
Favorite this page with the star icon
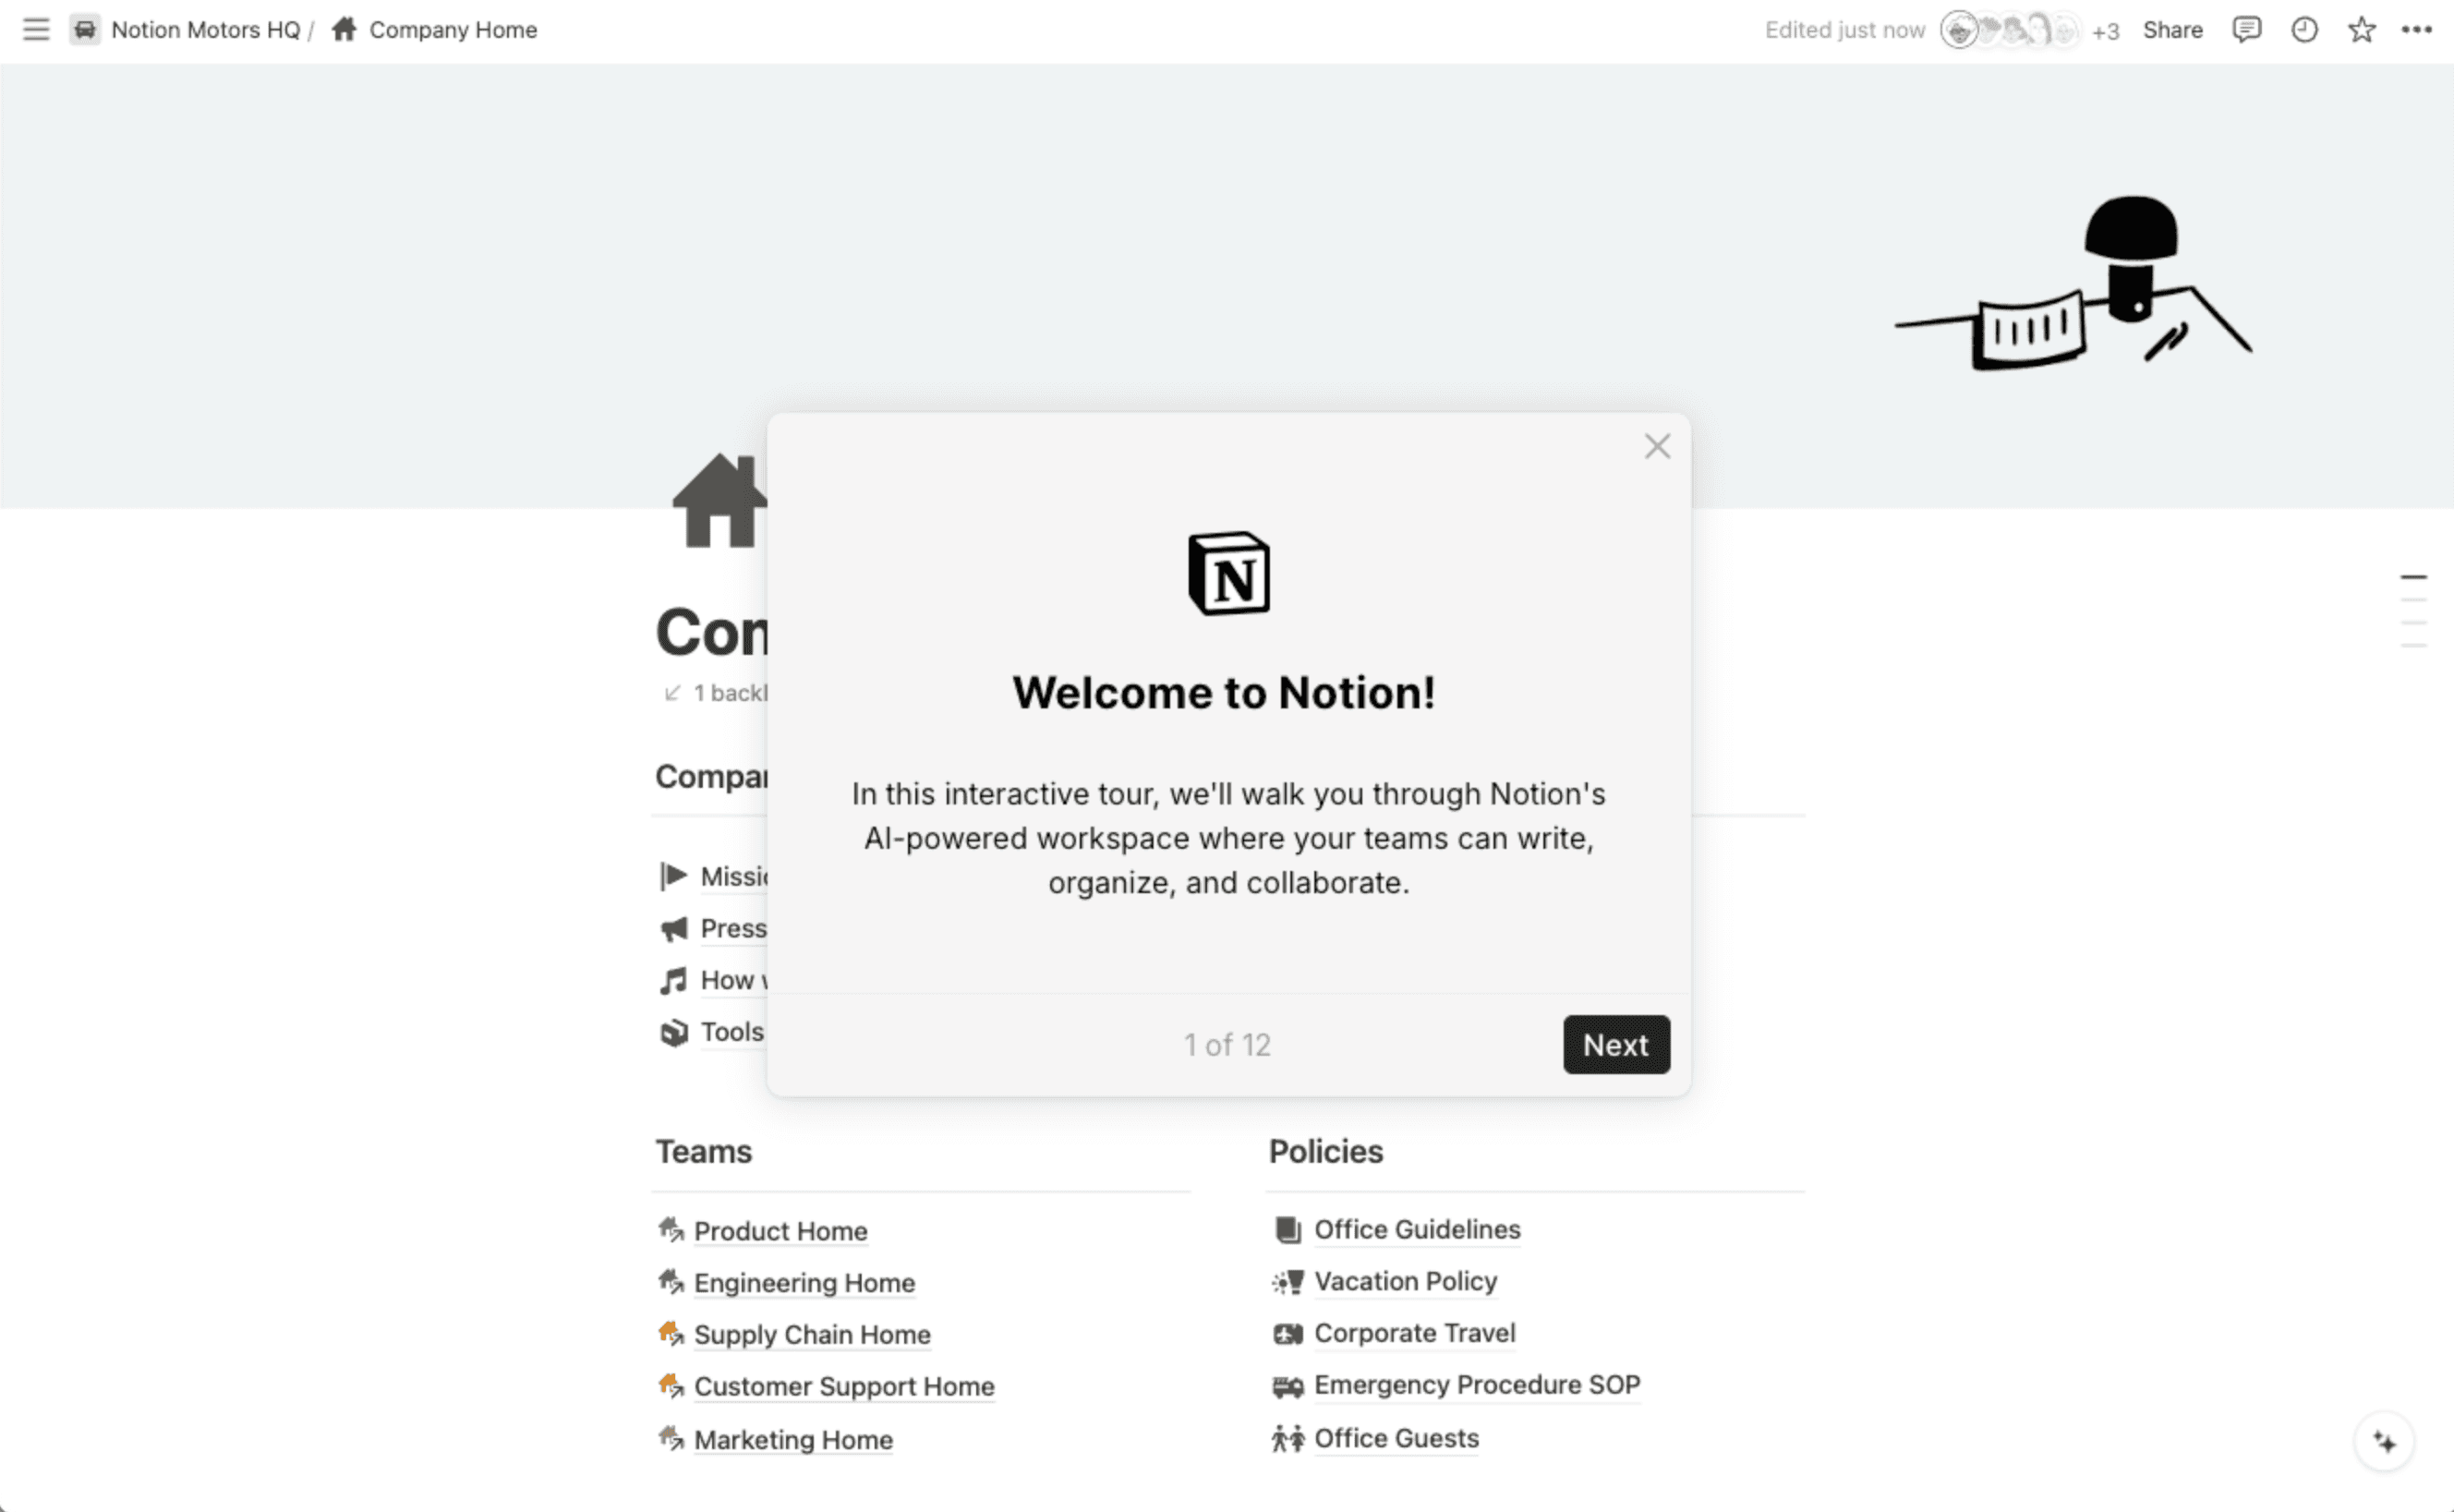(x=2361, y=29)
